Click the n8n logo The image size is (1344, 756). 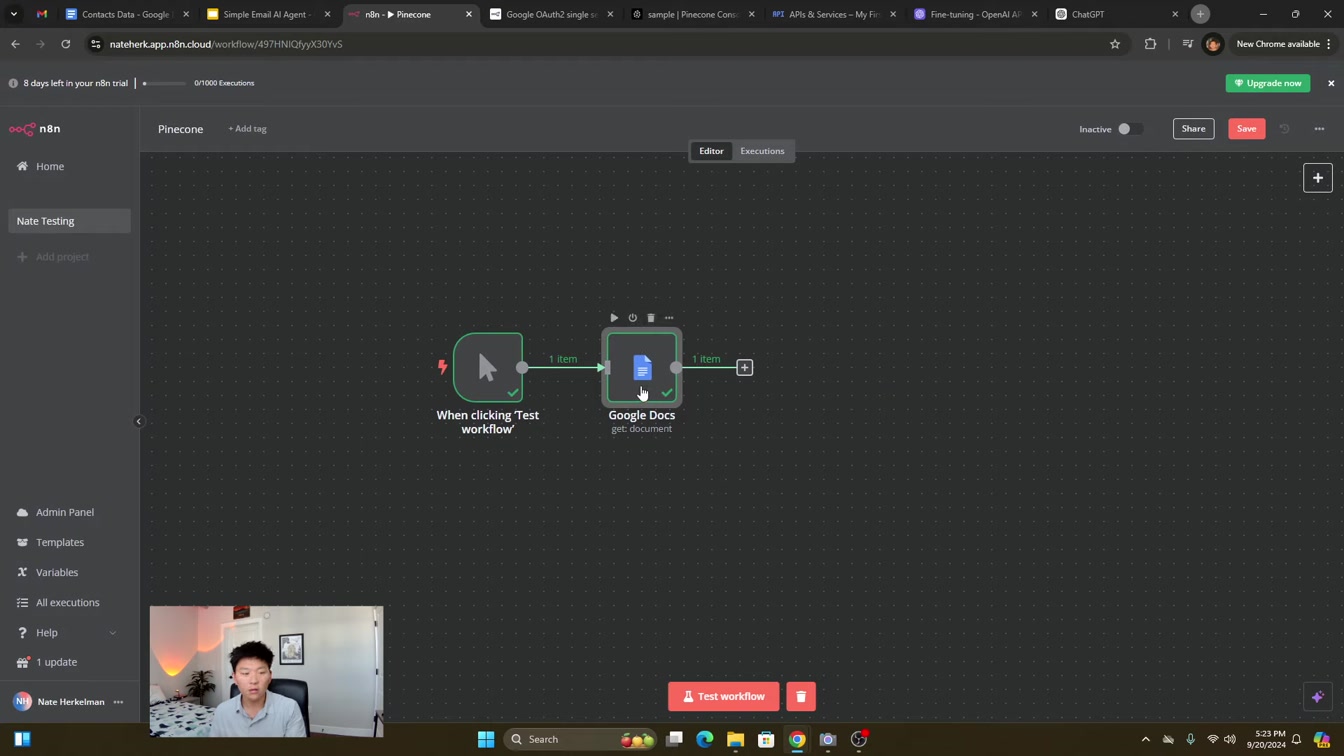(x=35, y=129)
